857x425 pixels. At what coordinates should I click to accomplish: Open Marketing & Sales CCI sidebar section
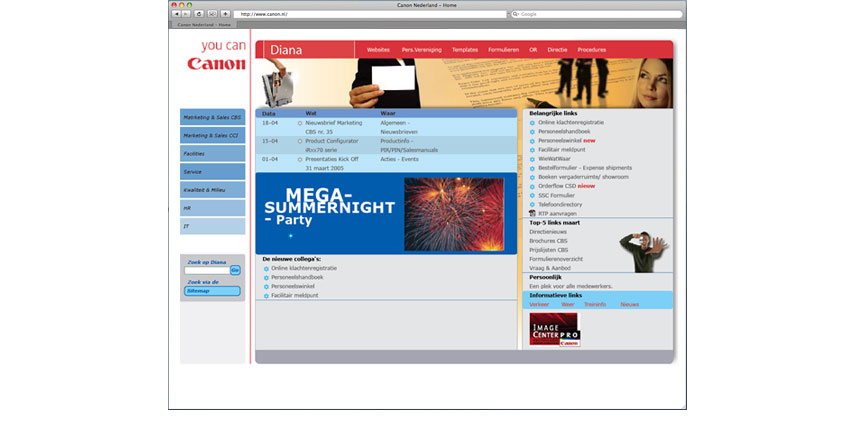(213, 135)
